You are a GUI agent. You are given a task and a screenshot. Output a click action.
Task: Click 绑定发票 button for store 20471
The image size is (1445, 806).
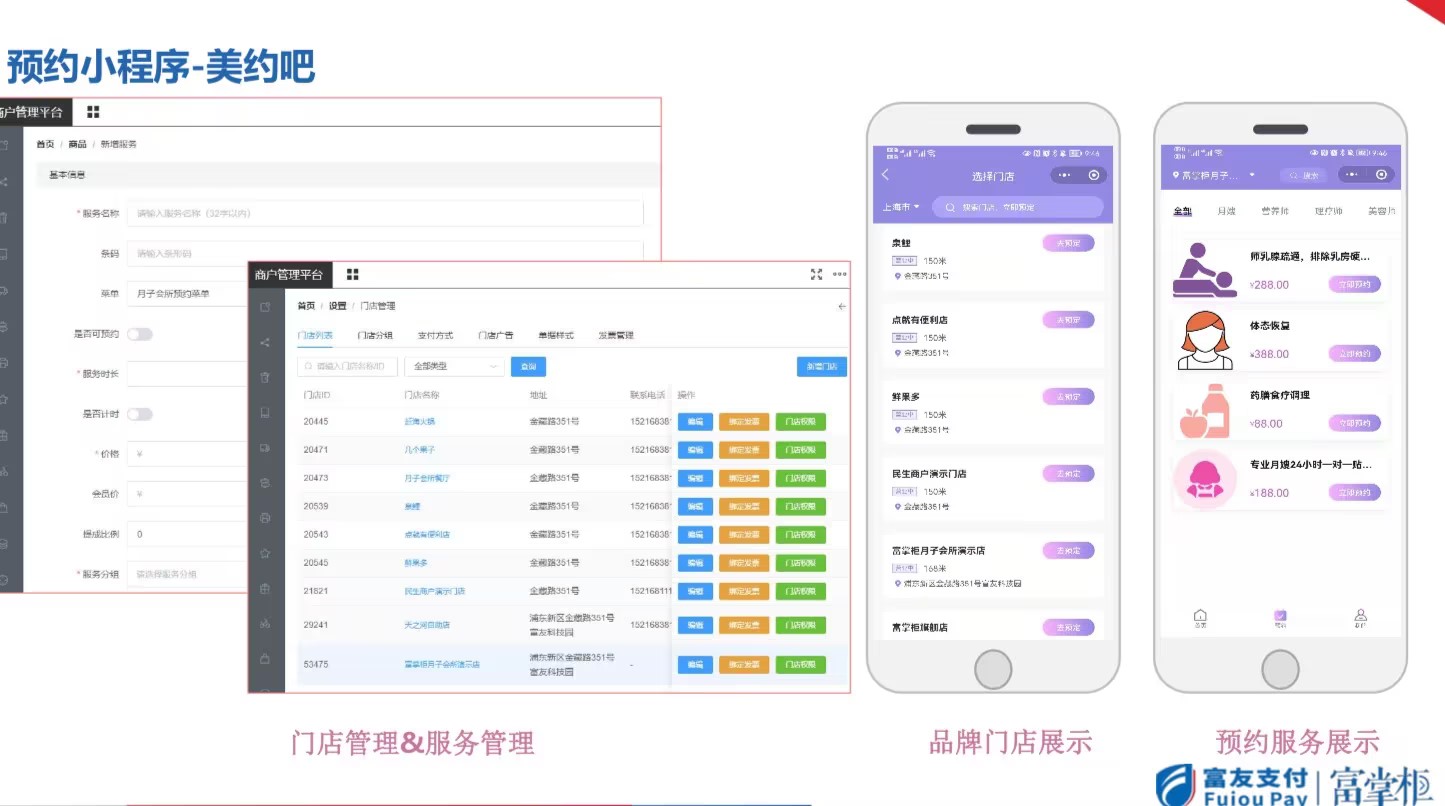[x=744, y=450]
